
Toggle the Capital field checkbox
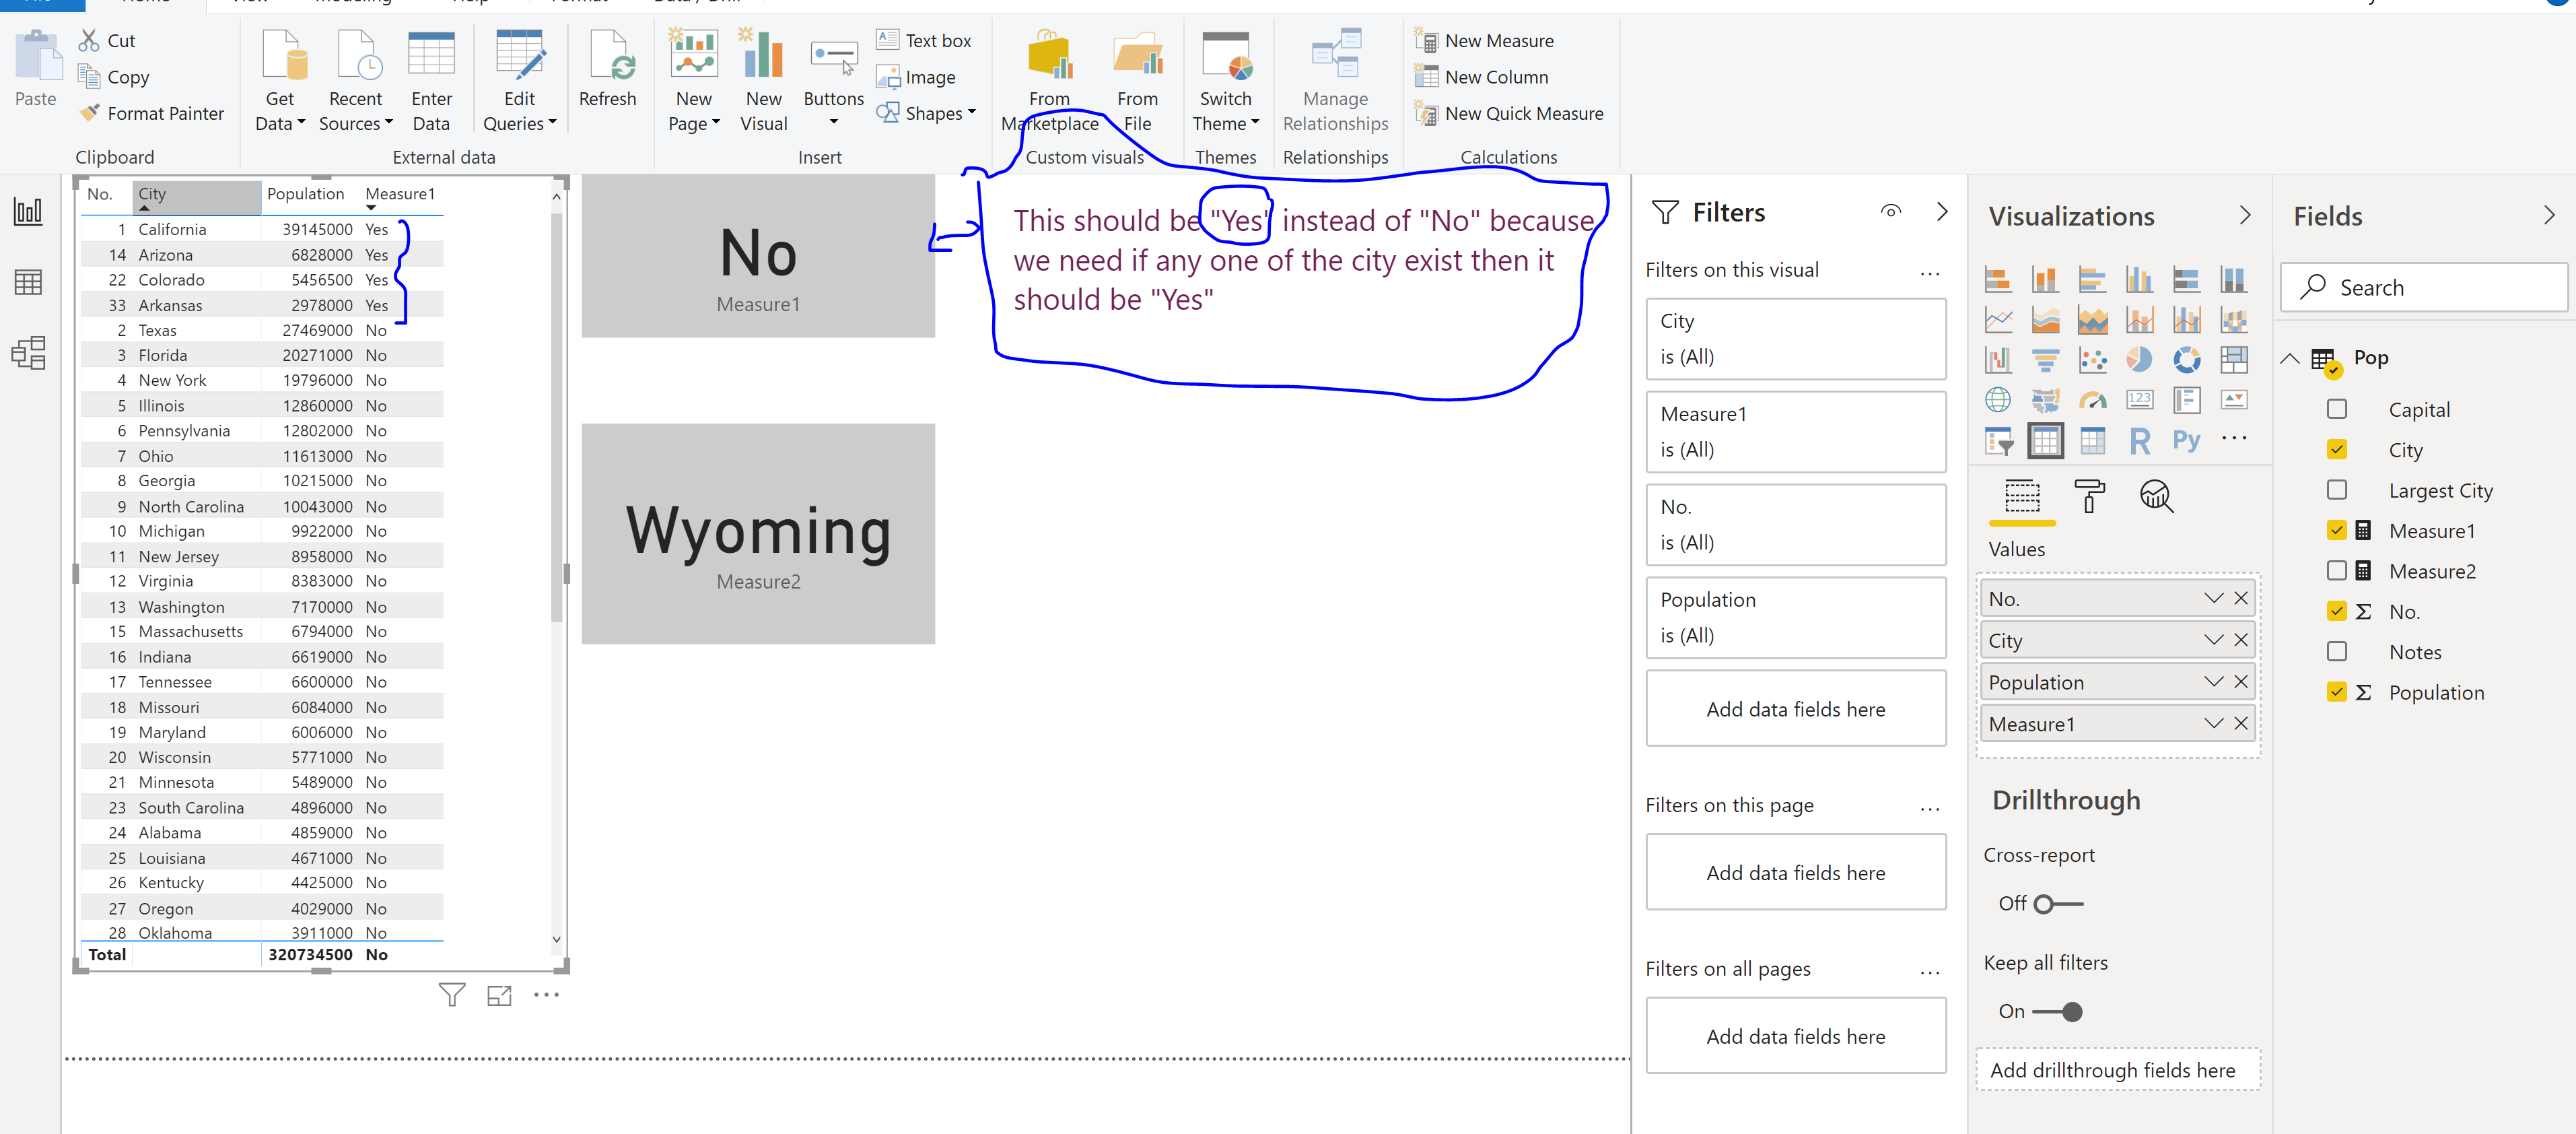2337,409
